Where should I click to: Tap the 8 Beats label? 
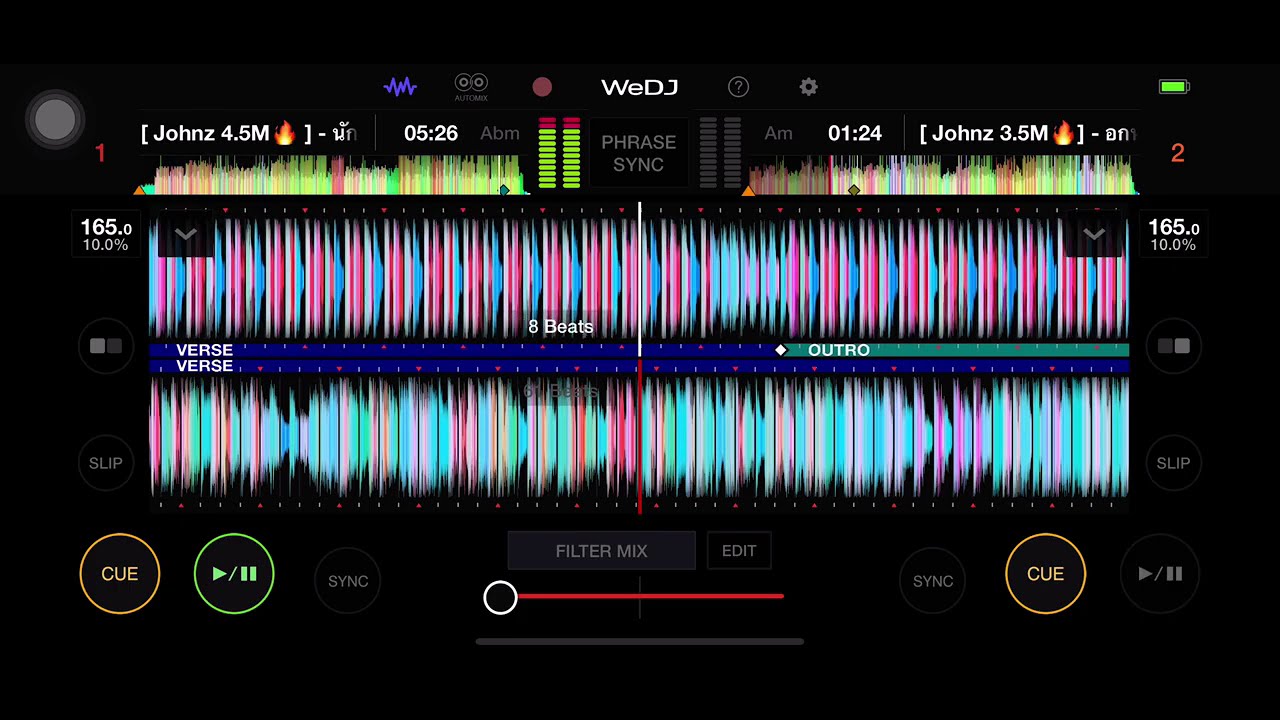point(560,327)
